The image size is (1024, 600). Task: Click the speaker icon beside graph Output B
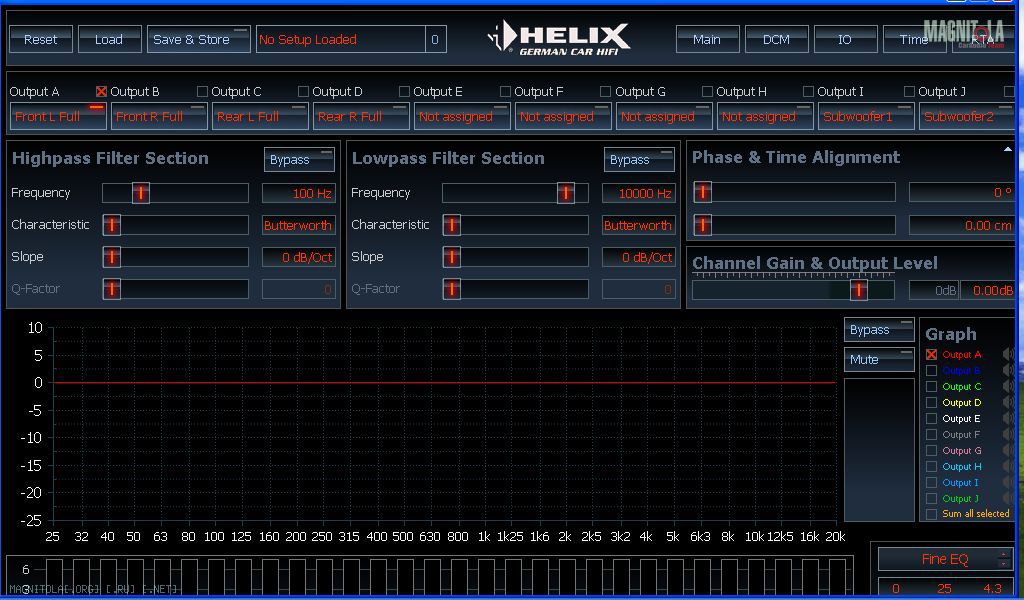tap(1008, 370)
